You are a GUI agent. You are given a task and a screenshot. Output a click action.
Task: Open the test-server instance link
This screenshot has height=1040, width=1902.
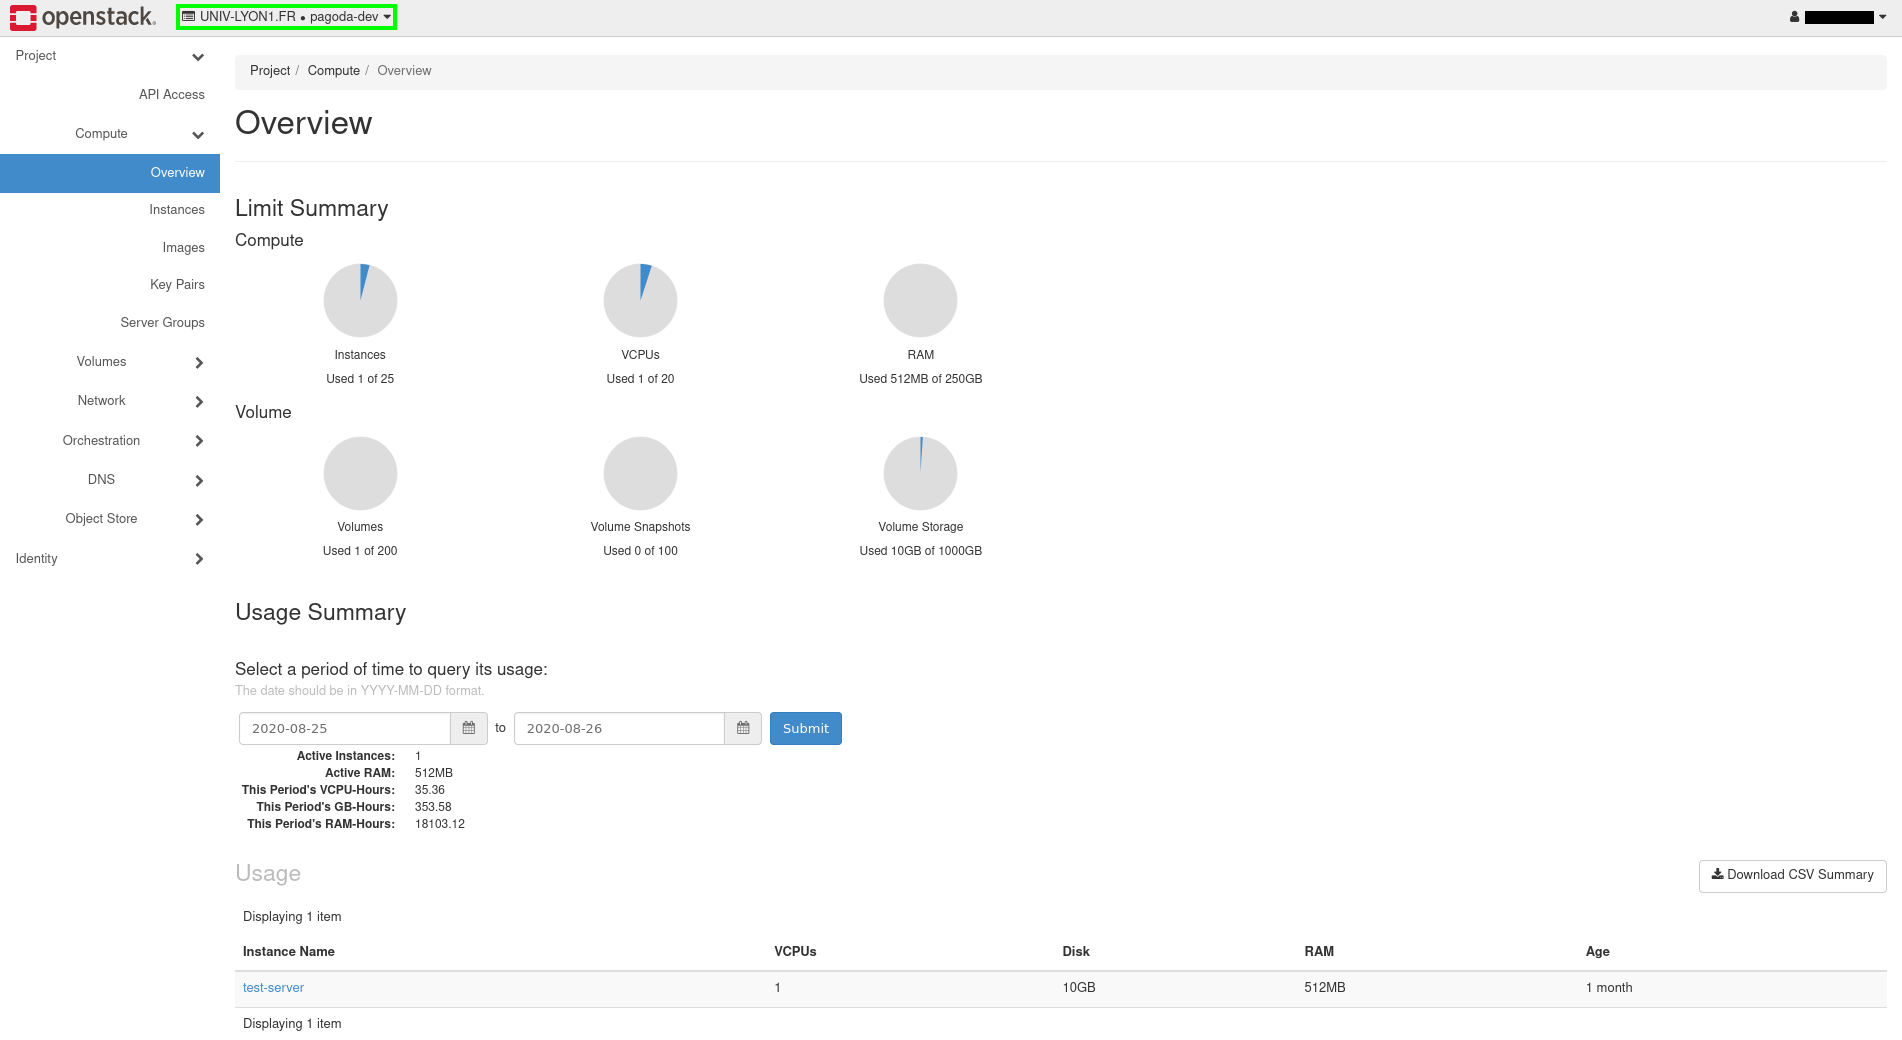pos(273,988)
